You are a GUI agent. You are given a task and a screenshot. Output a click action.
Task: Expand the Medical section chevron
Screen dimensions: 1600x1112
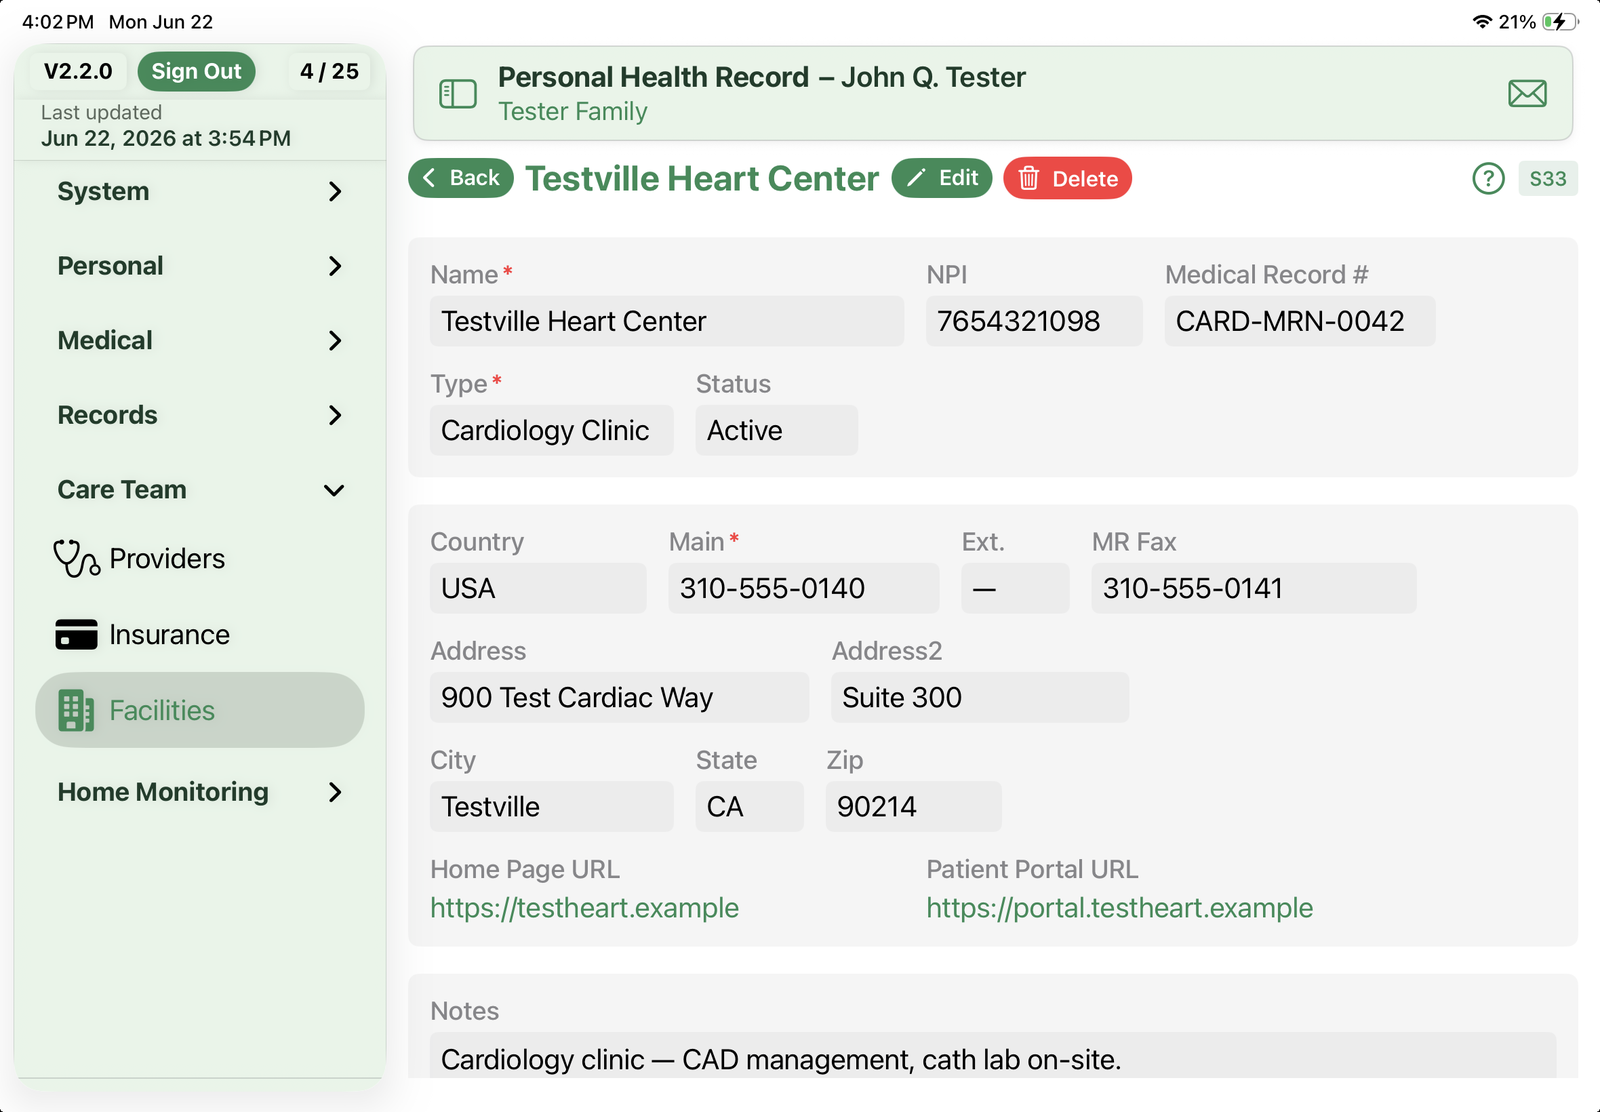(x=335, y=341)
